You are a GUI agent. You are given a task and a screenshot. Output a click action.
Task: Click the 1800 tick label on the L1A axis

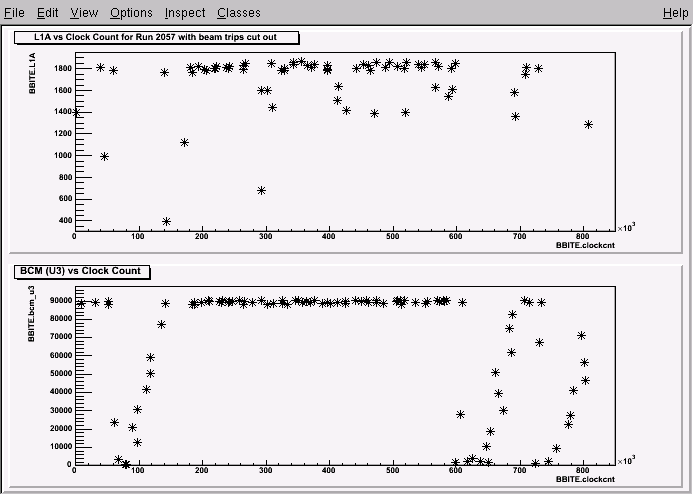63,69
